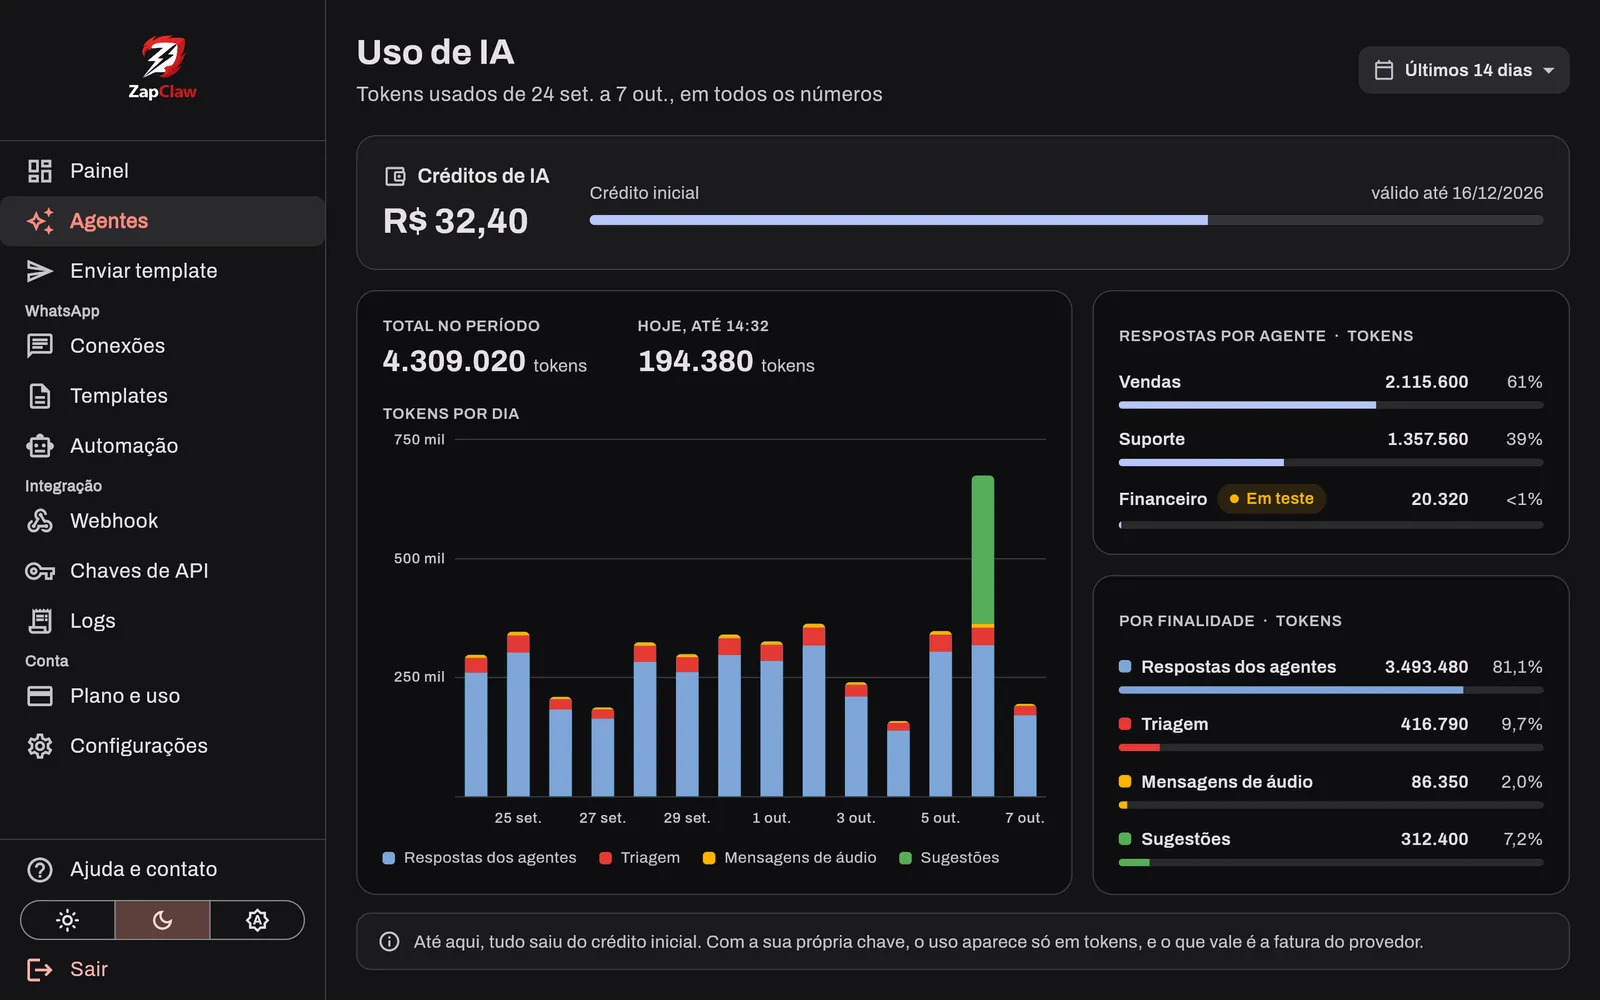Open Plano e uso menu item

(x=162, y=696)
